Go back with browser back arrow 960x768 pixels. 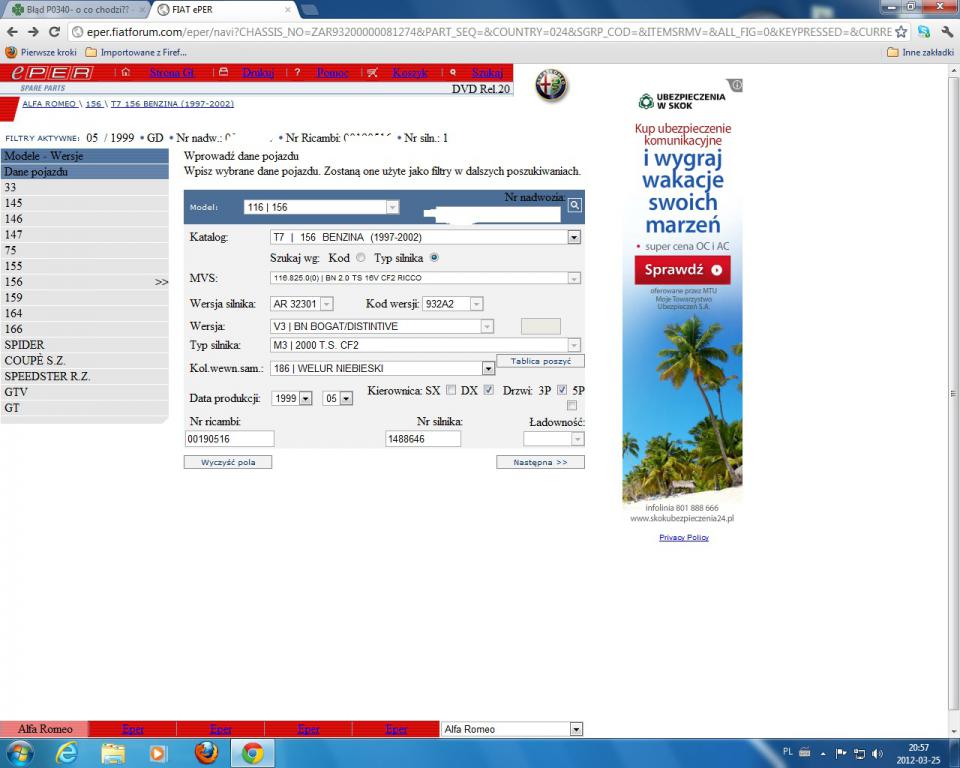[12, 32]
